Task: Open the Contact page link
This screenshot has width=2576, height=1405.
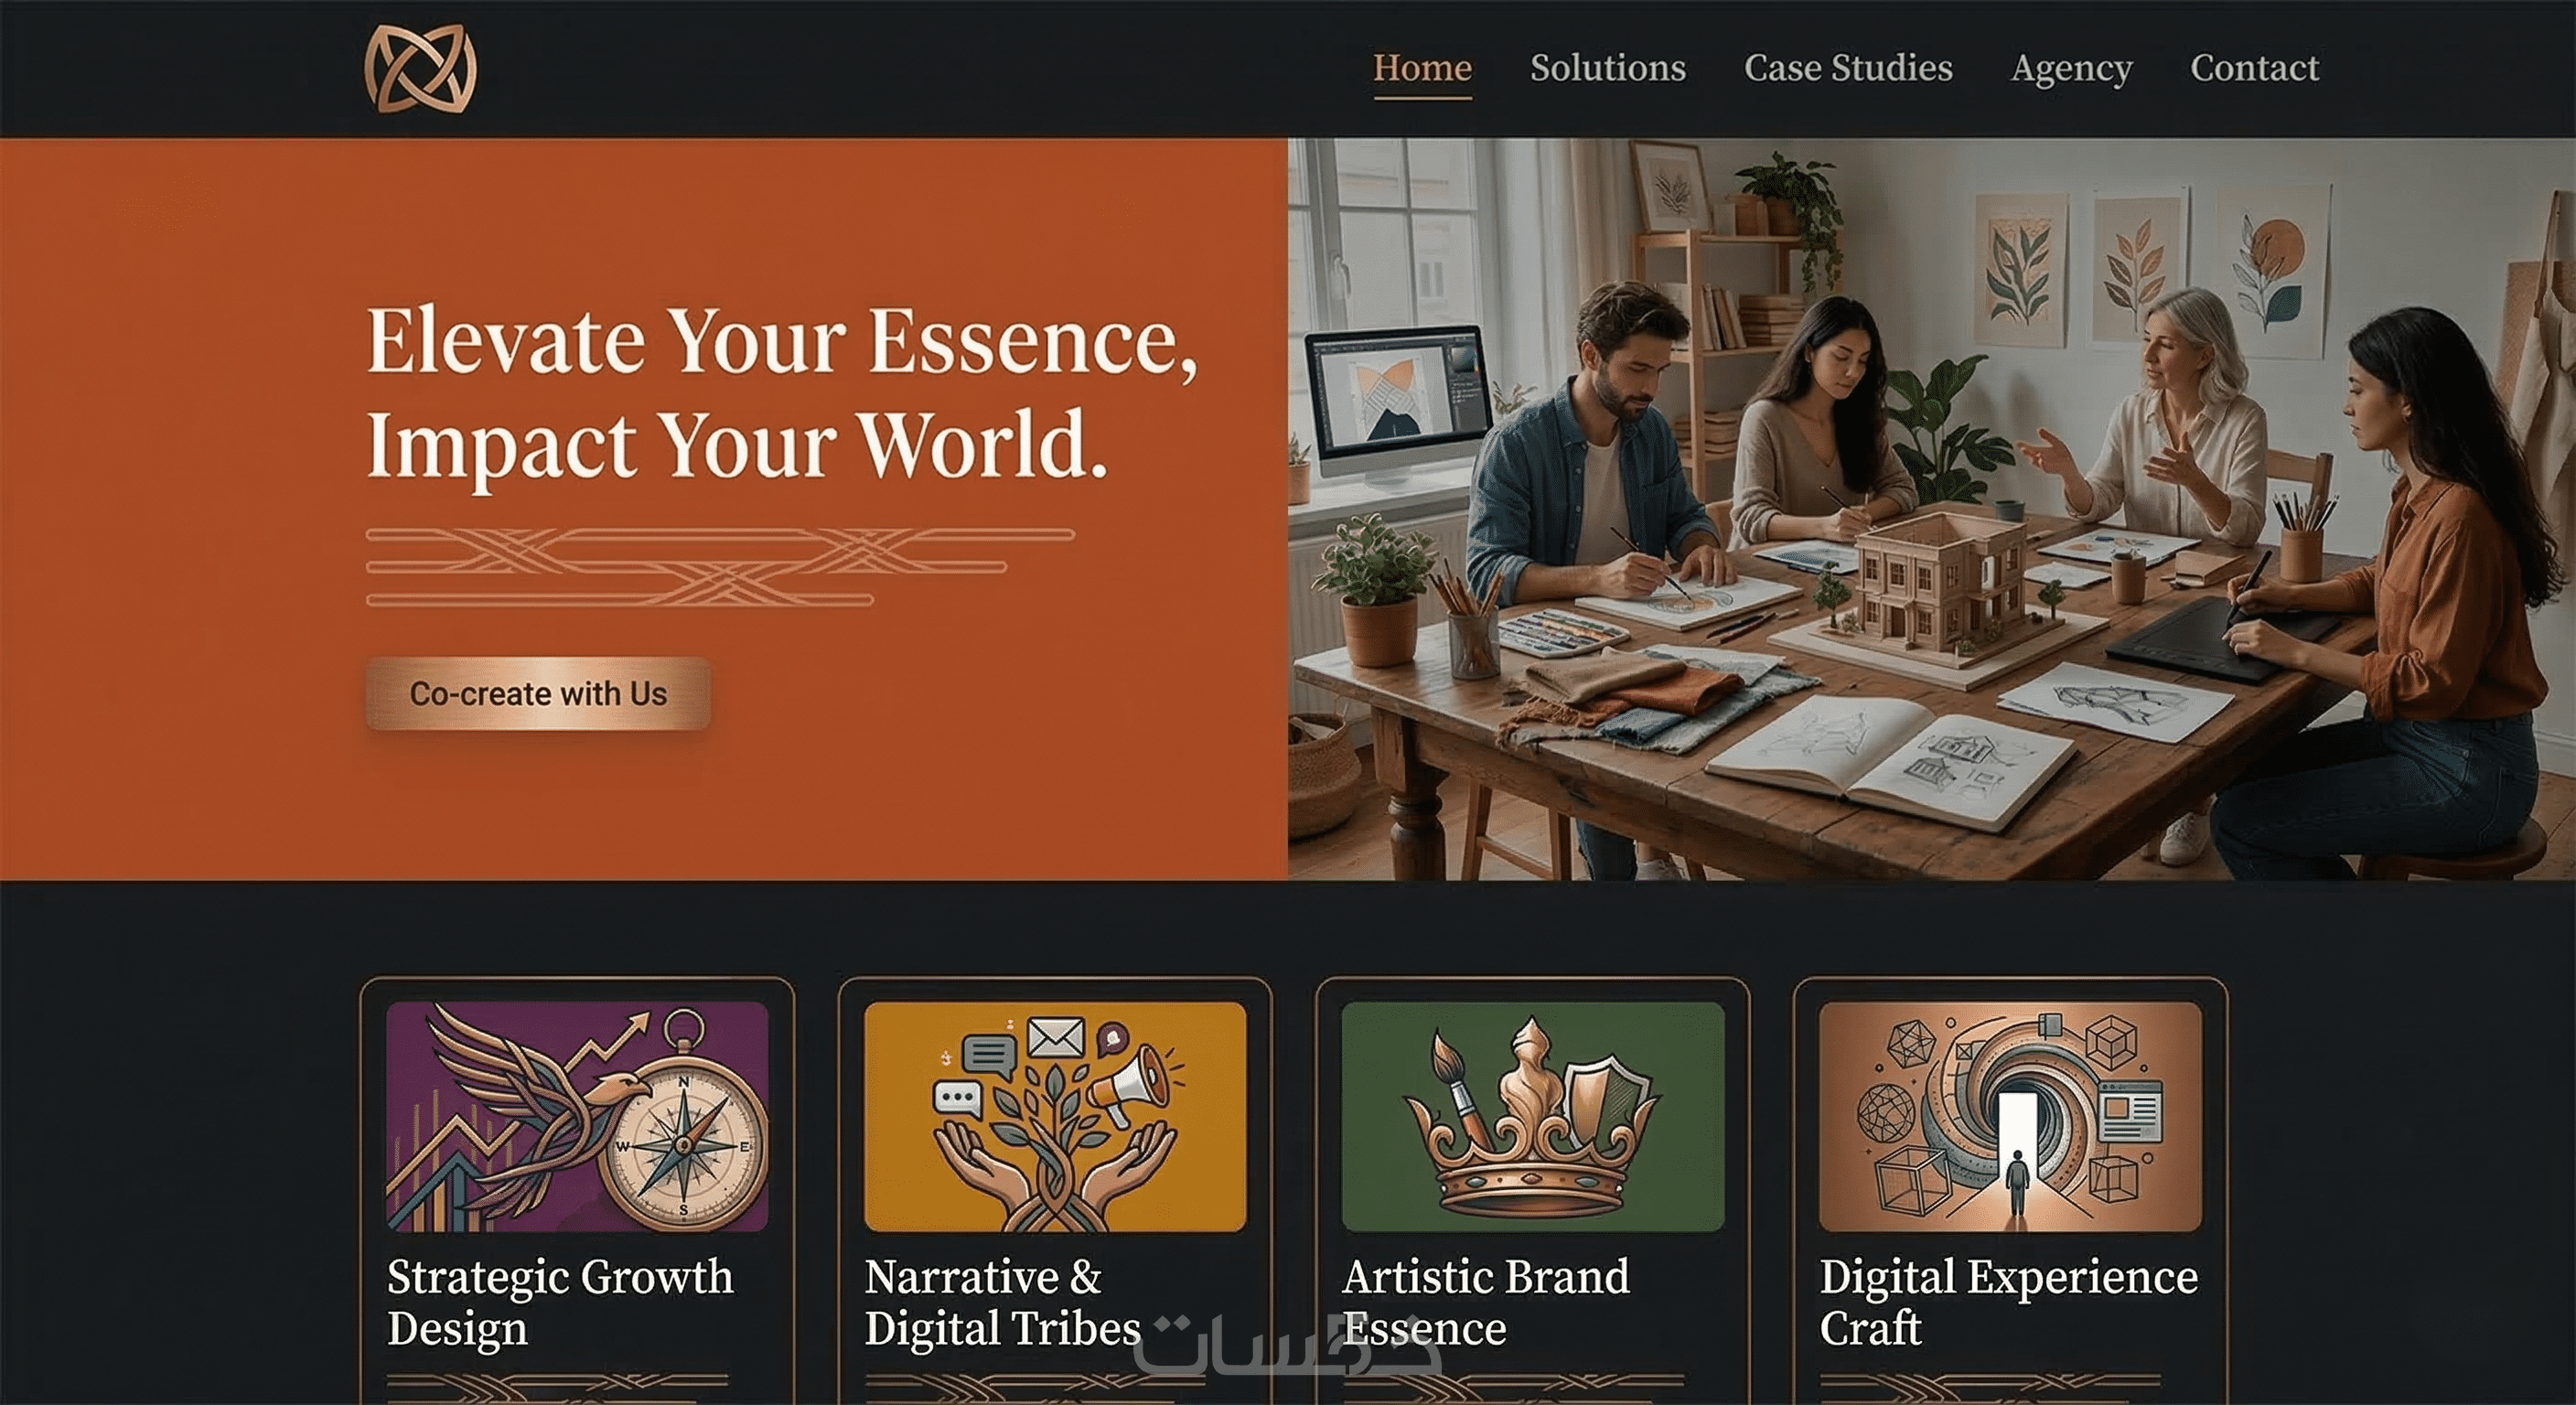Action: pos(2254,68)
